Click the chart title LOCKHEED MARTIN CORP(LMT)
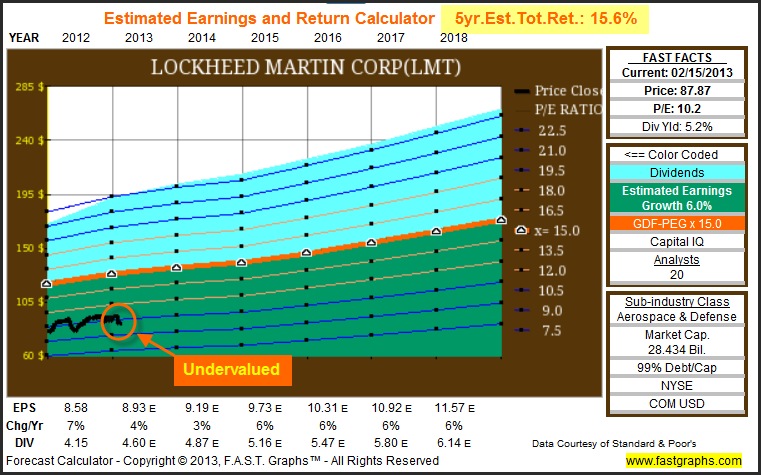Viewport: 761px width, 475px height. tap(306, 66)
